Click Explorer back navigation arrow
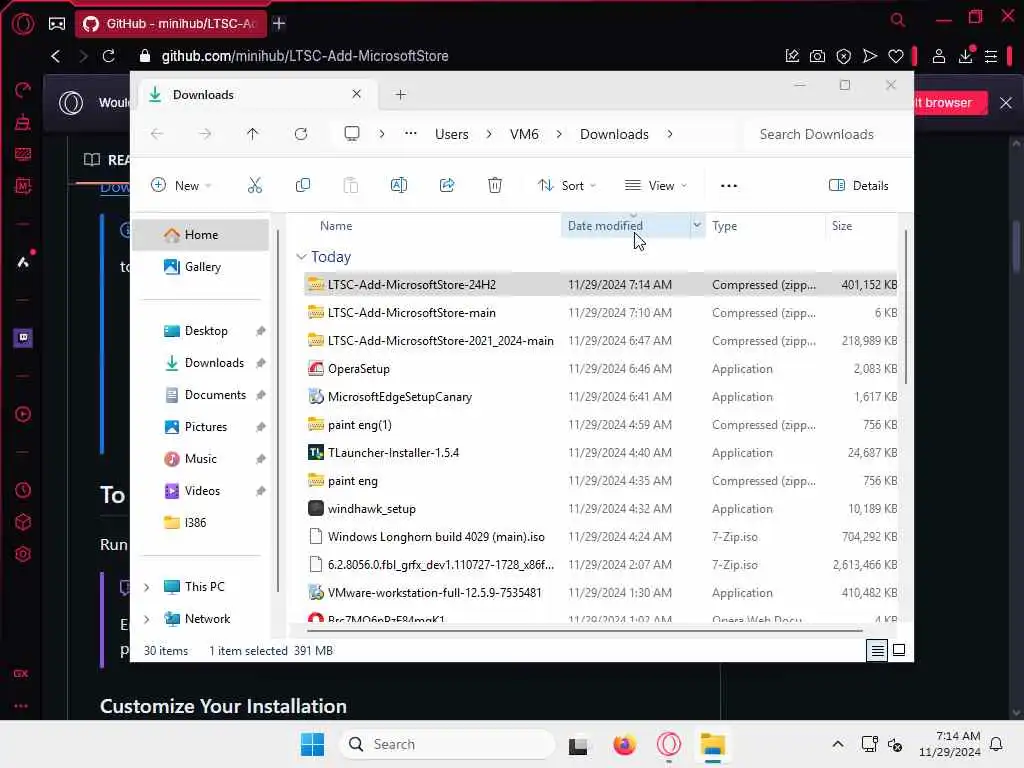Viewport: 1024px width, 768px height. pyautogui.click(x=157, y=134)
